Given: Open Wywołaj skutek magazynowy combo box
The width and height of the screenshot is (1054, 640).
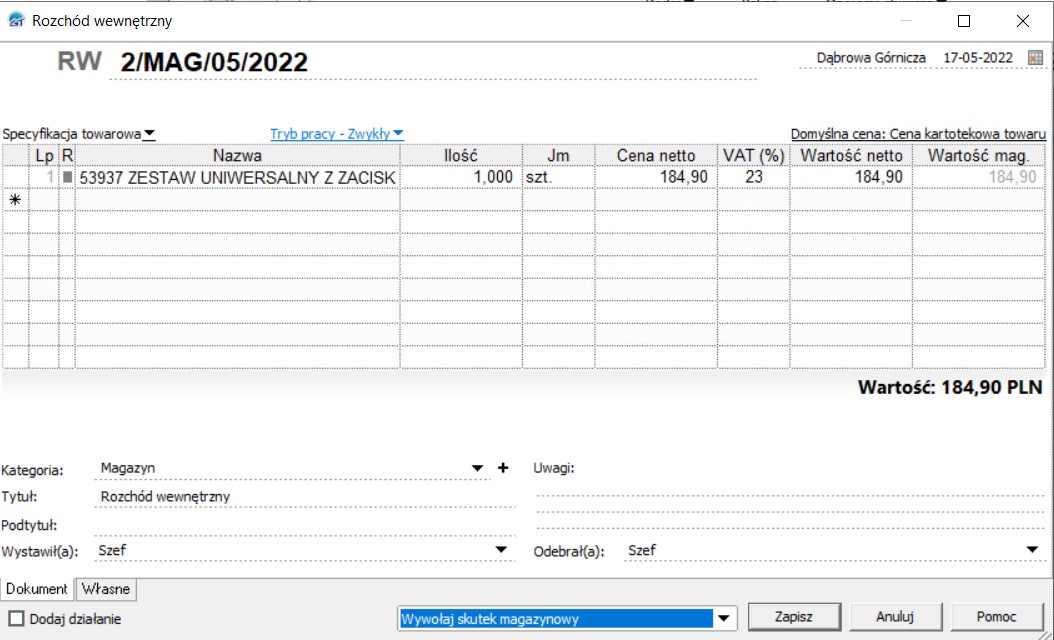Looking at the screenshot, I should coord(726,618).
